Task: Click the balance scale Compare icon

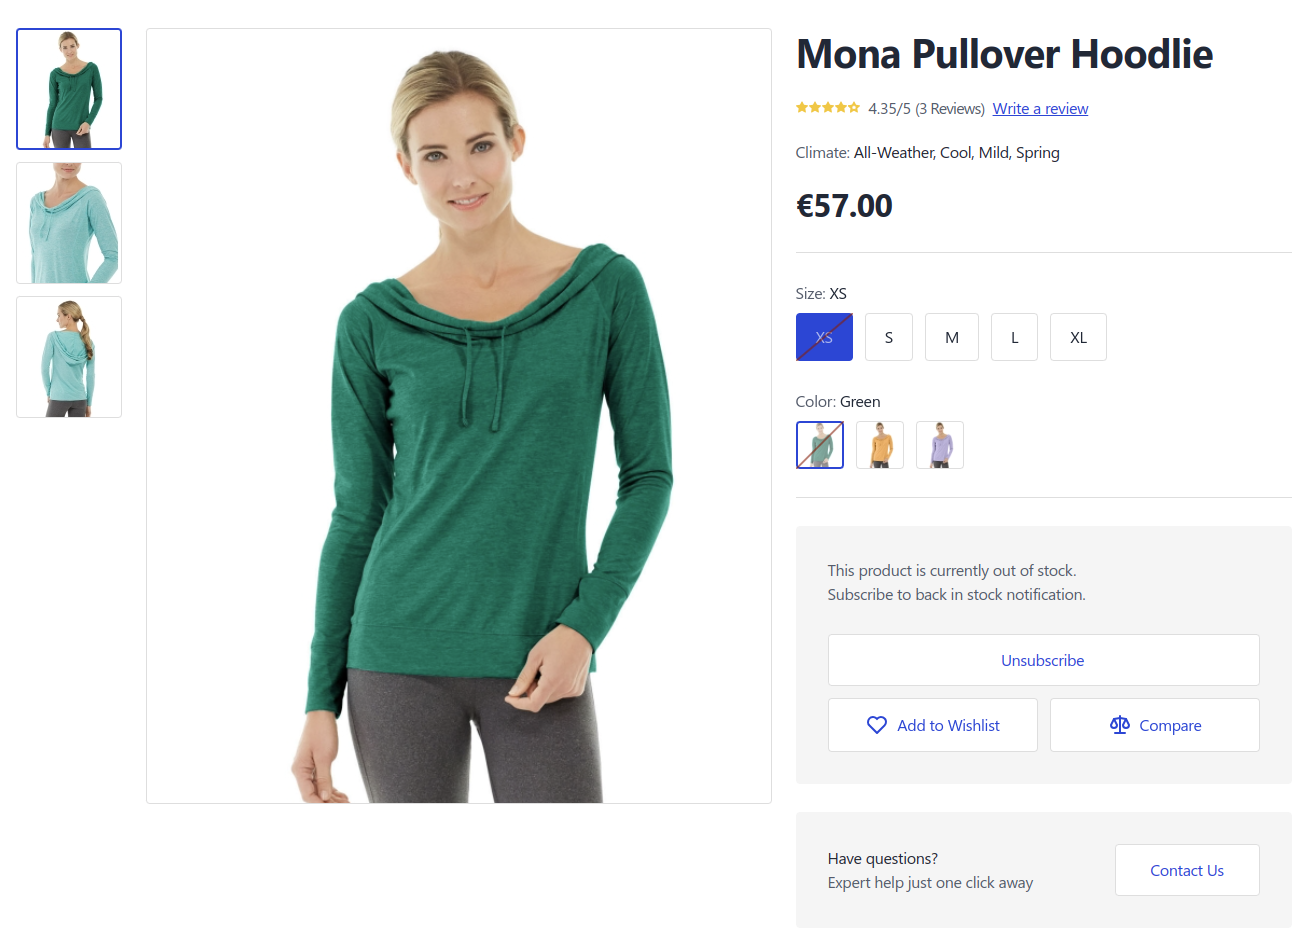Action: [1120, 725]
